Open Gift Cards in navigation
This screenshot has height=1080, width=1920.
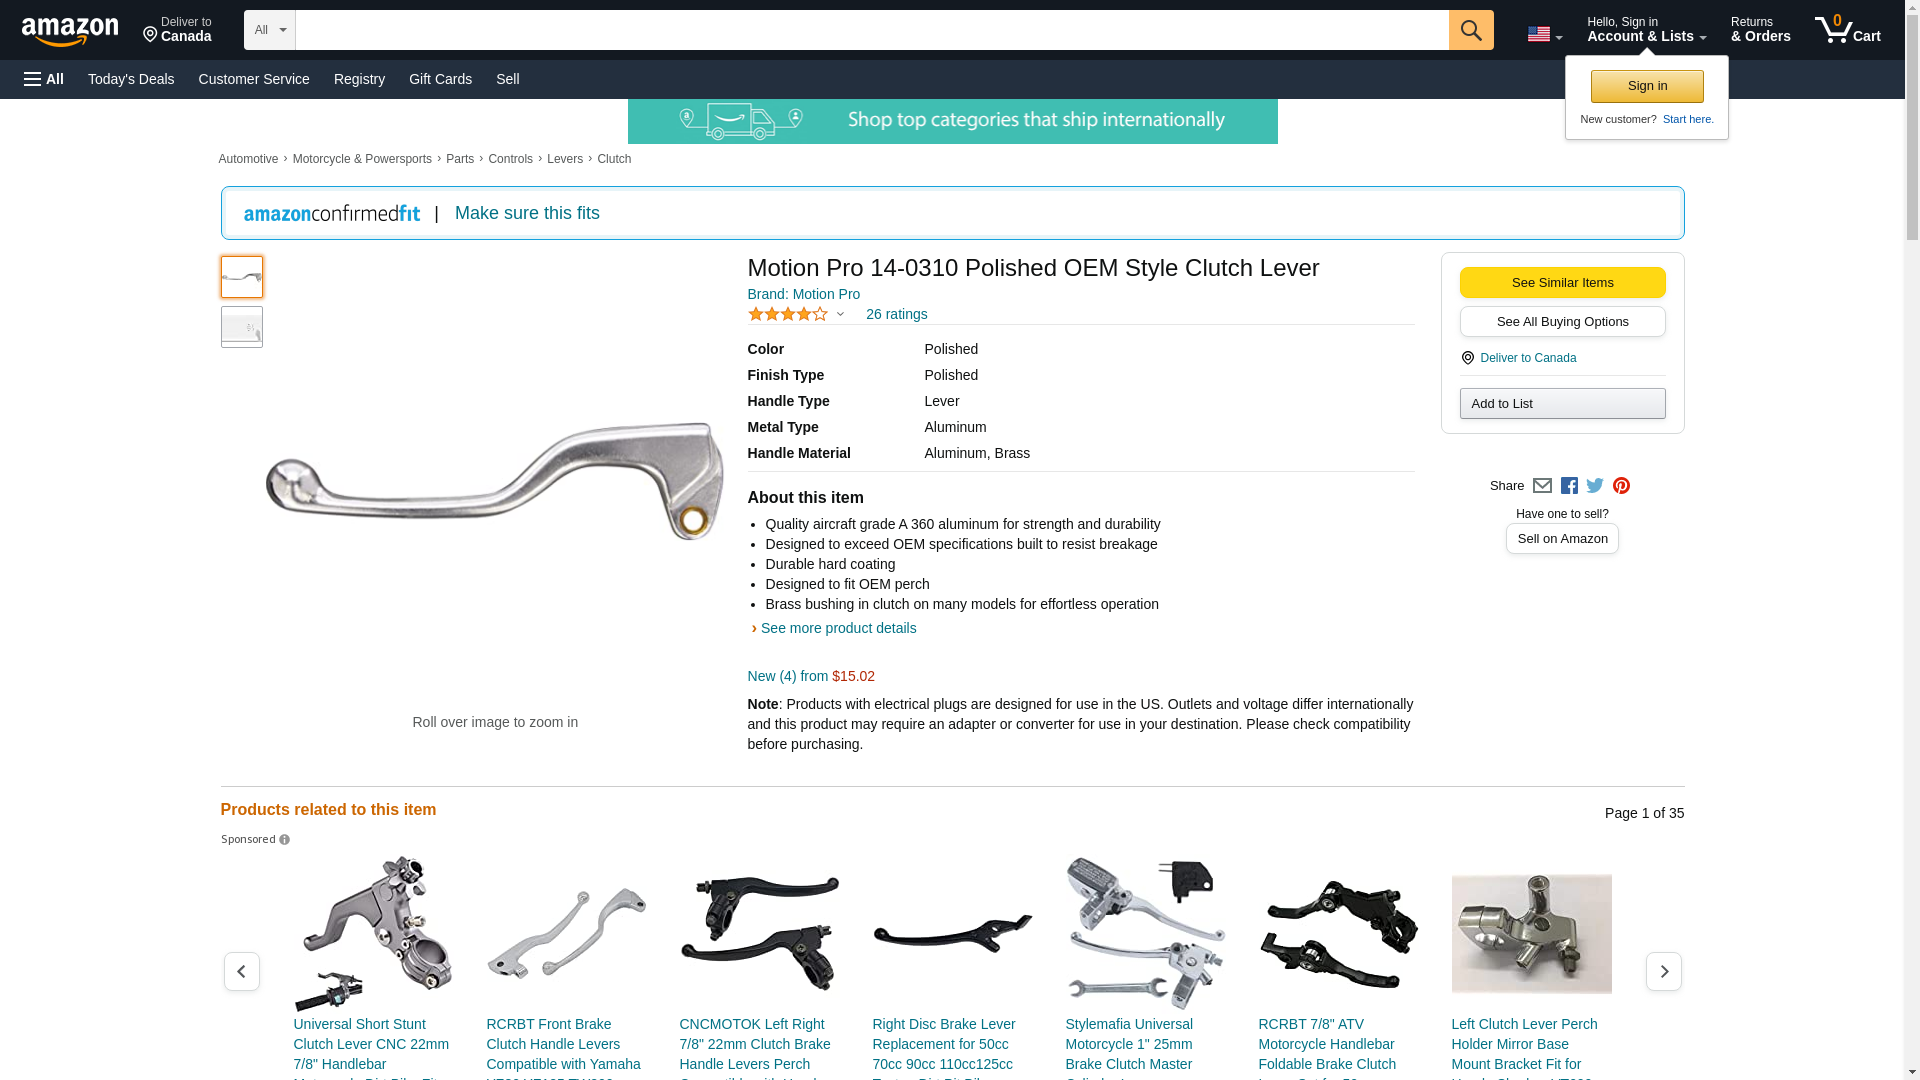point(440,79)
